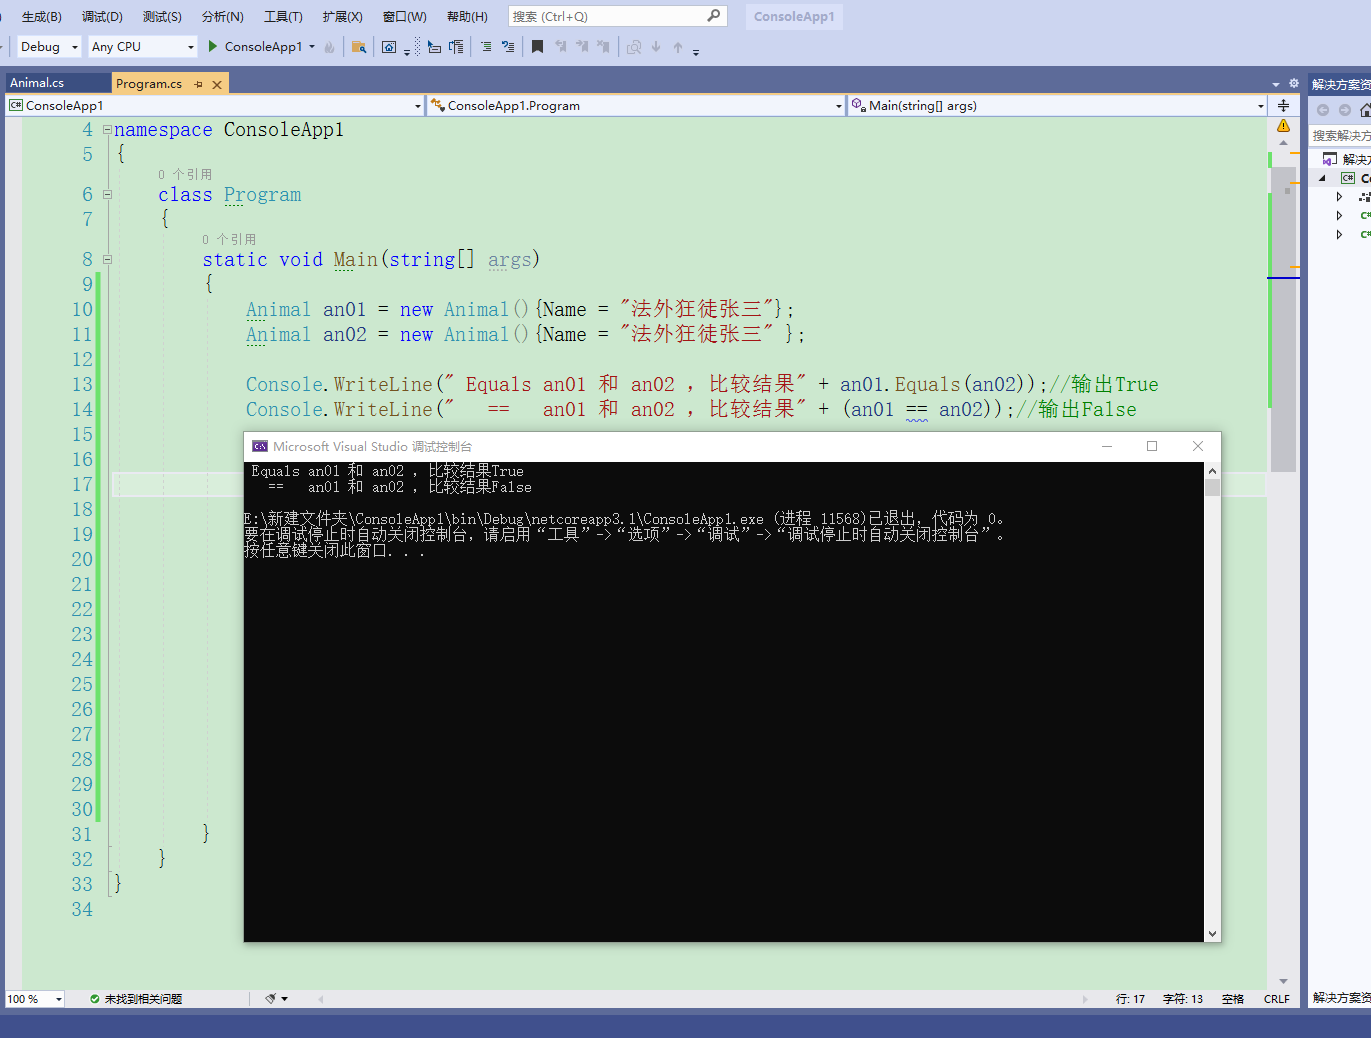Go back in Solution Explorer
This screenshot has height=1038, width=1371.
tap(1323, 110)
